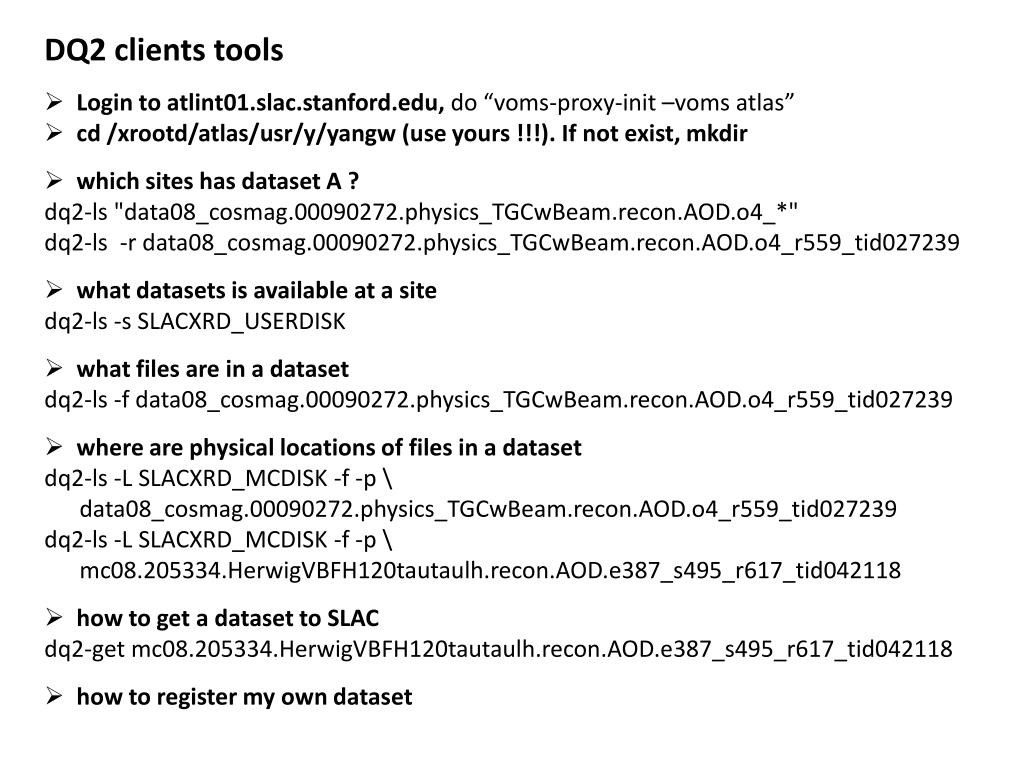Screen dimensions: 1024x768
Task: Click the indented mc08.205334.HerwigVBFH120tautaulh dataset name
Action: [490, 571]
